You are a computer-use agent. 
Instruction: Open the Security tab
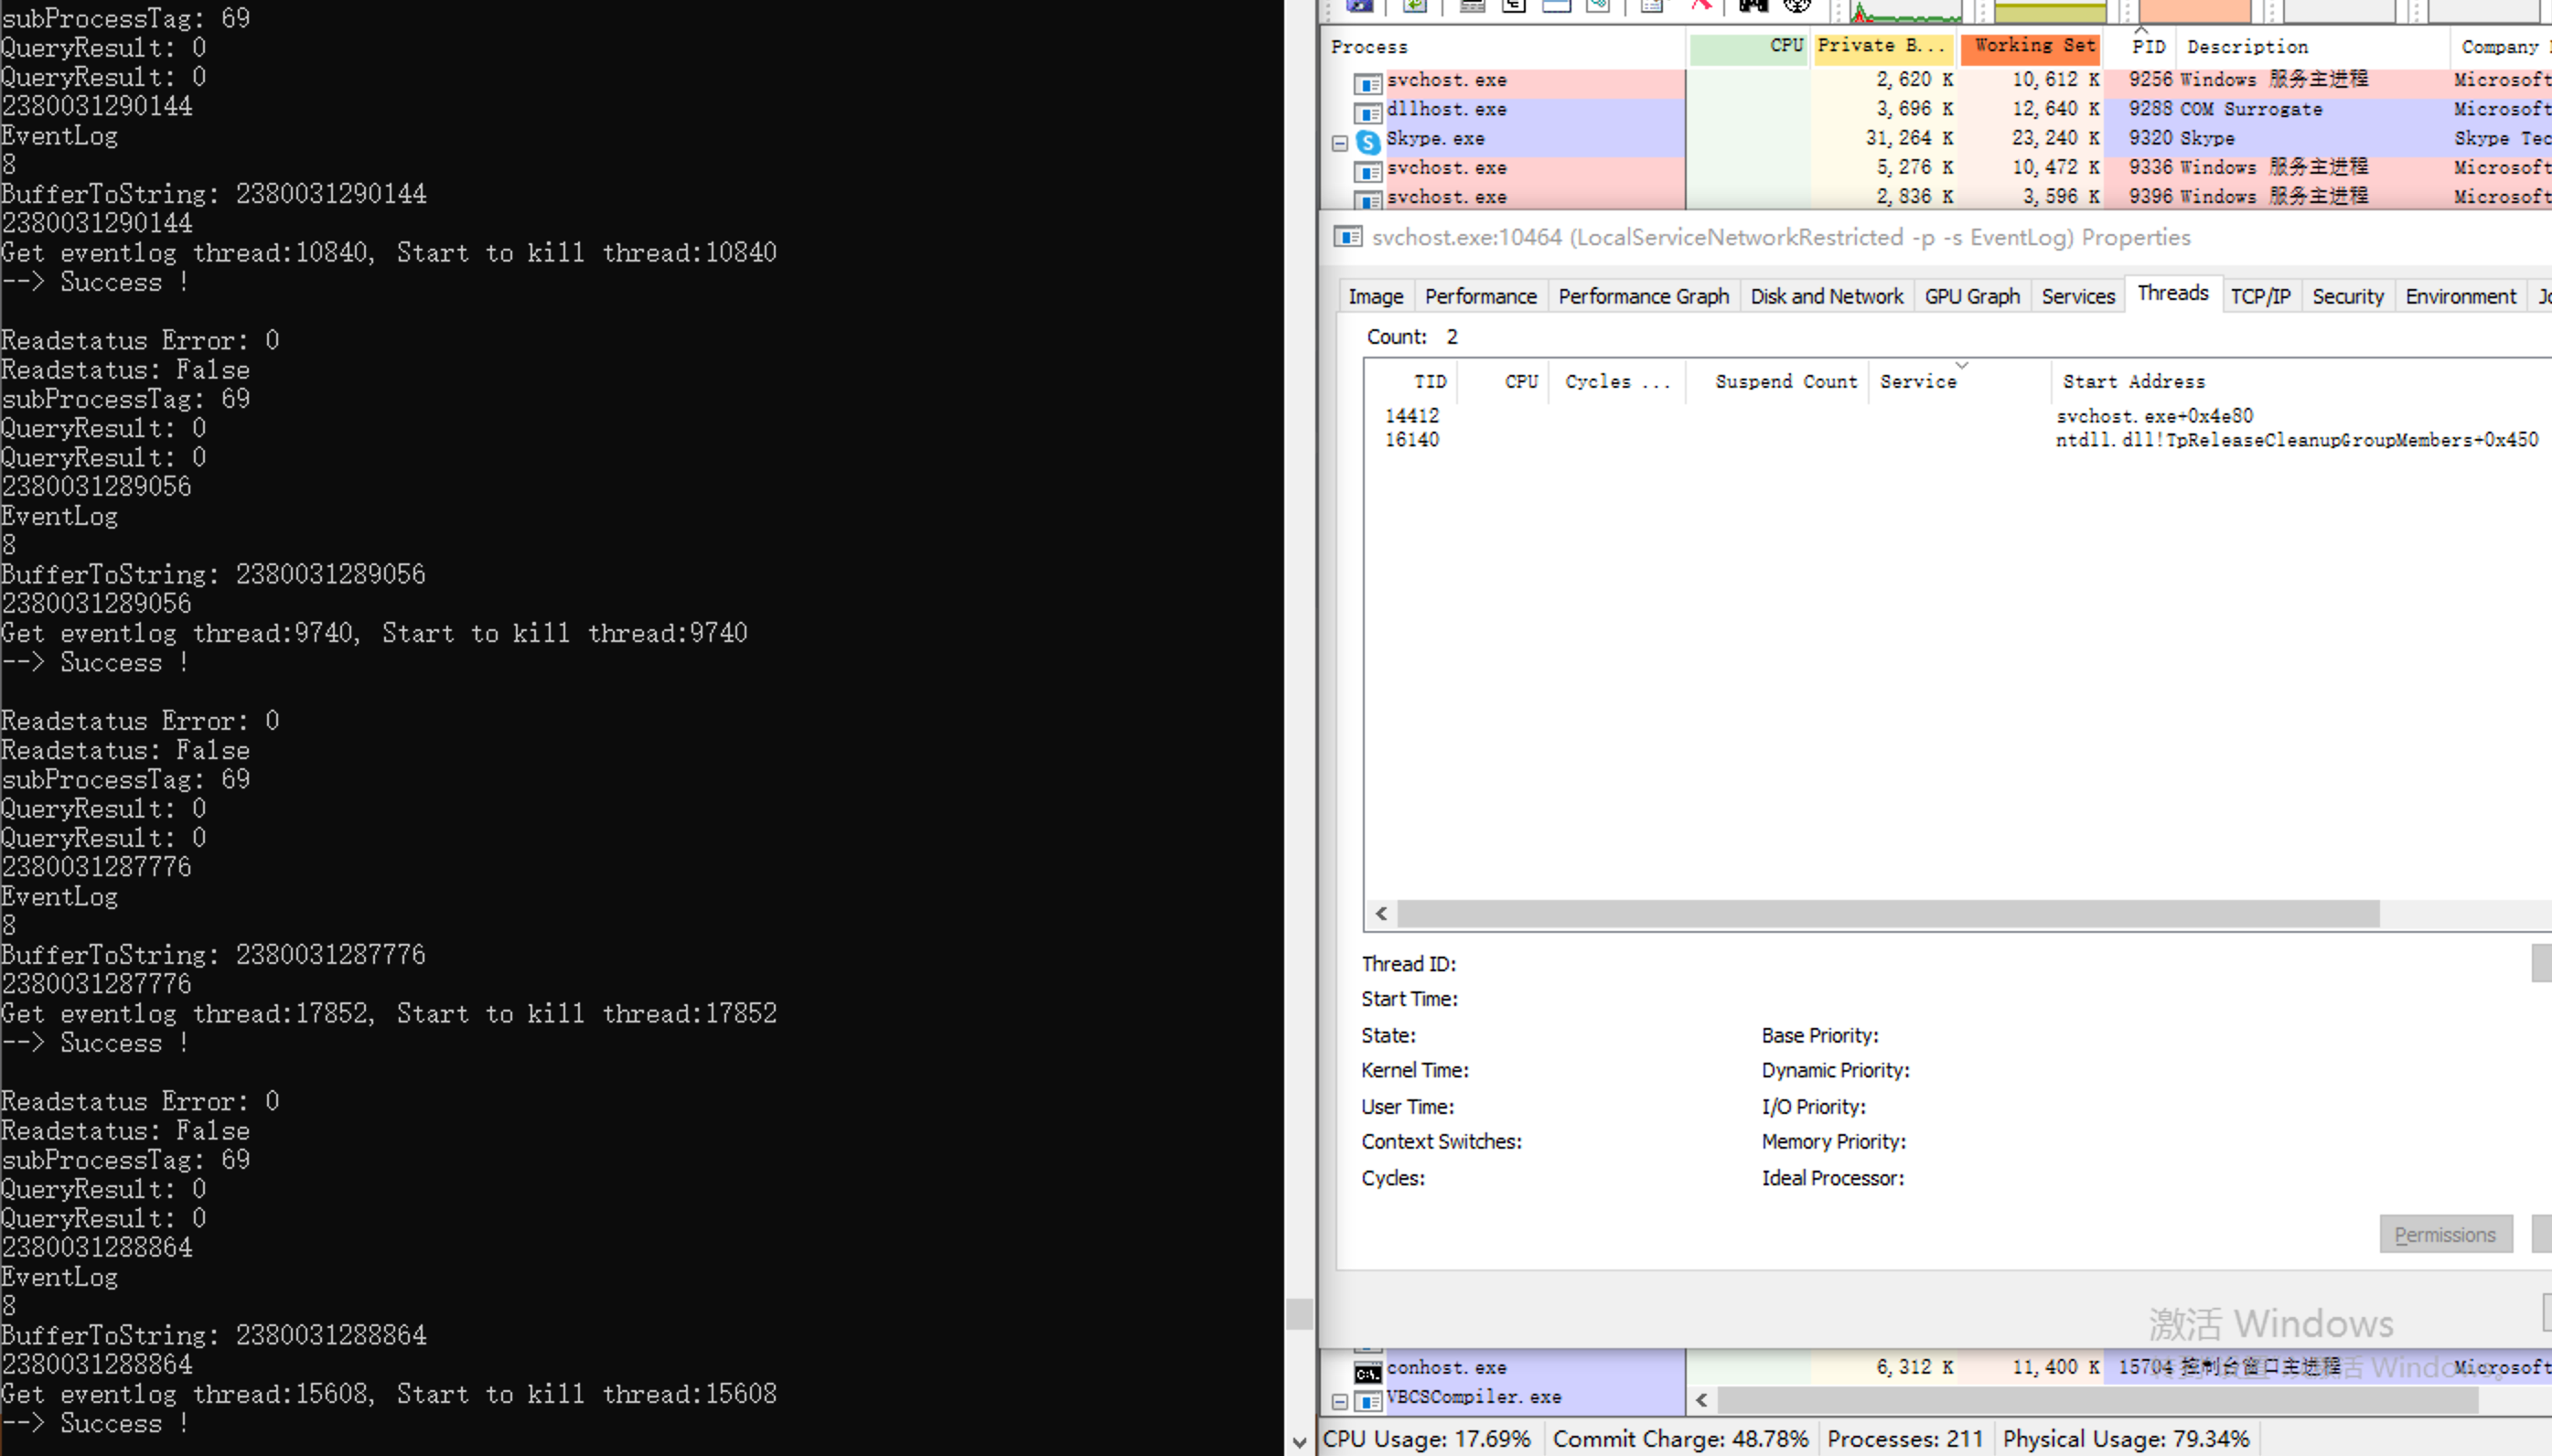pyautogui.click(x=2347, y=297)
